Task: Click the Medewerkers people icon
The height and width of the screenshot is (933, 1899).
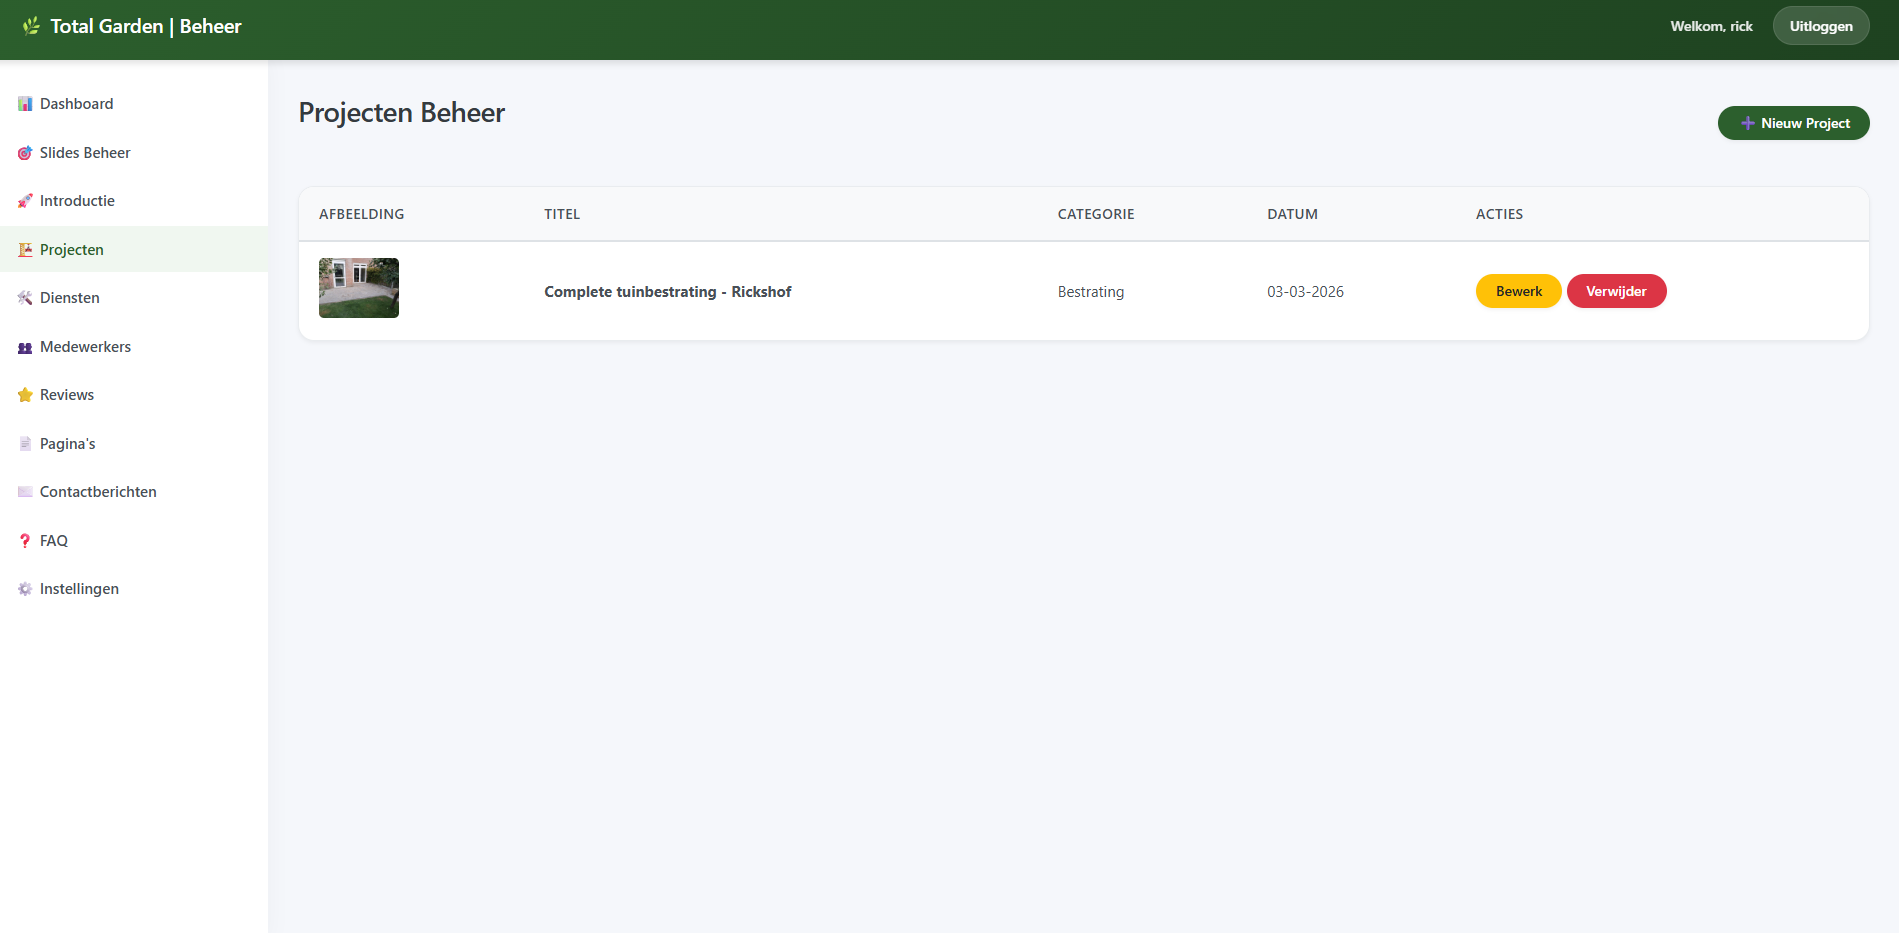Action: tap(25, 347)
